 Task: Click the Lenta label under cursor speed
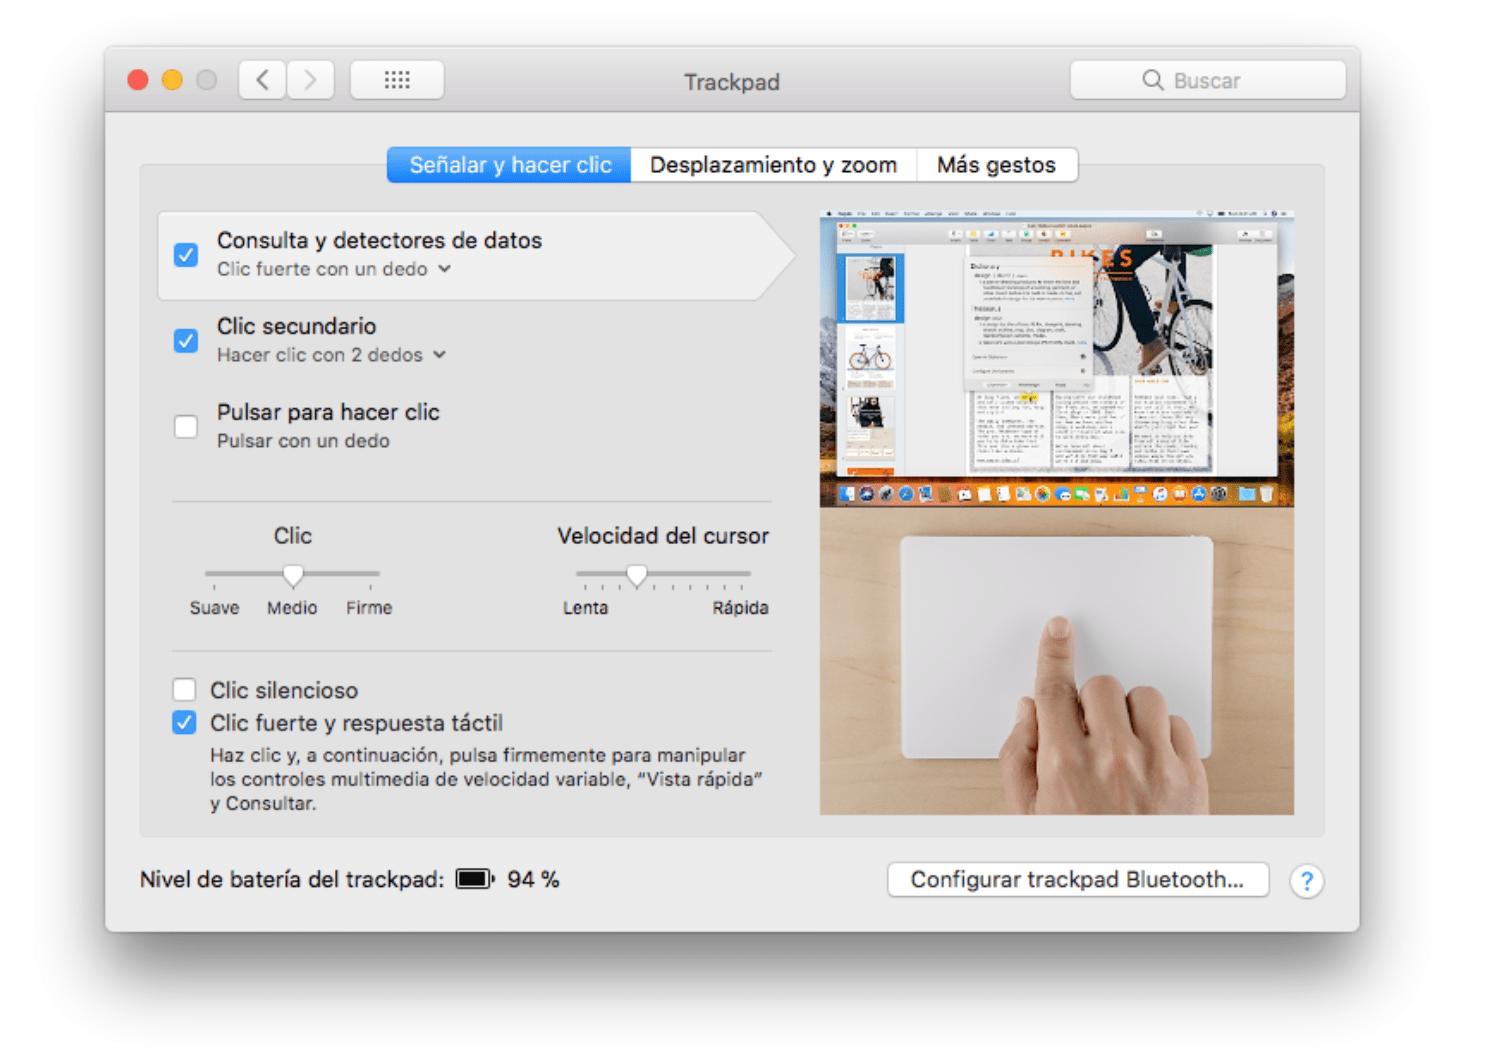pyautogui.click(x=585, y=608)
